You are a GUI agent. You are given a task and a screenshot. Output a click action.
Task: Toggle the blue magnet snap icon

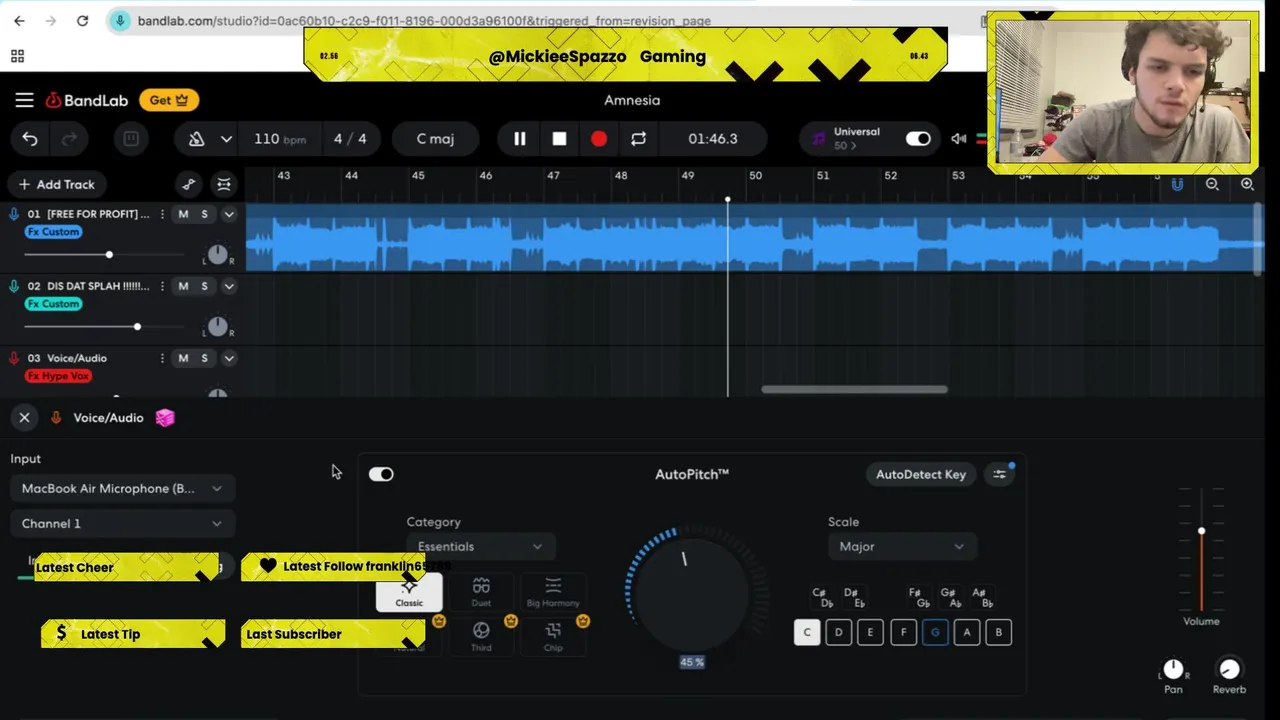tap(1177, 185)
